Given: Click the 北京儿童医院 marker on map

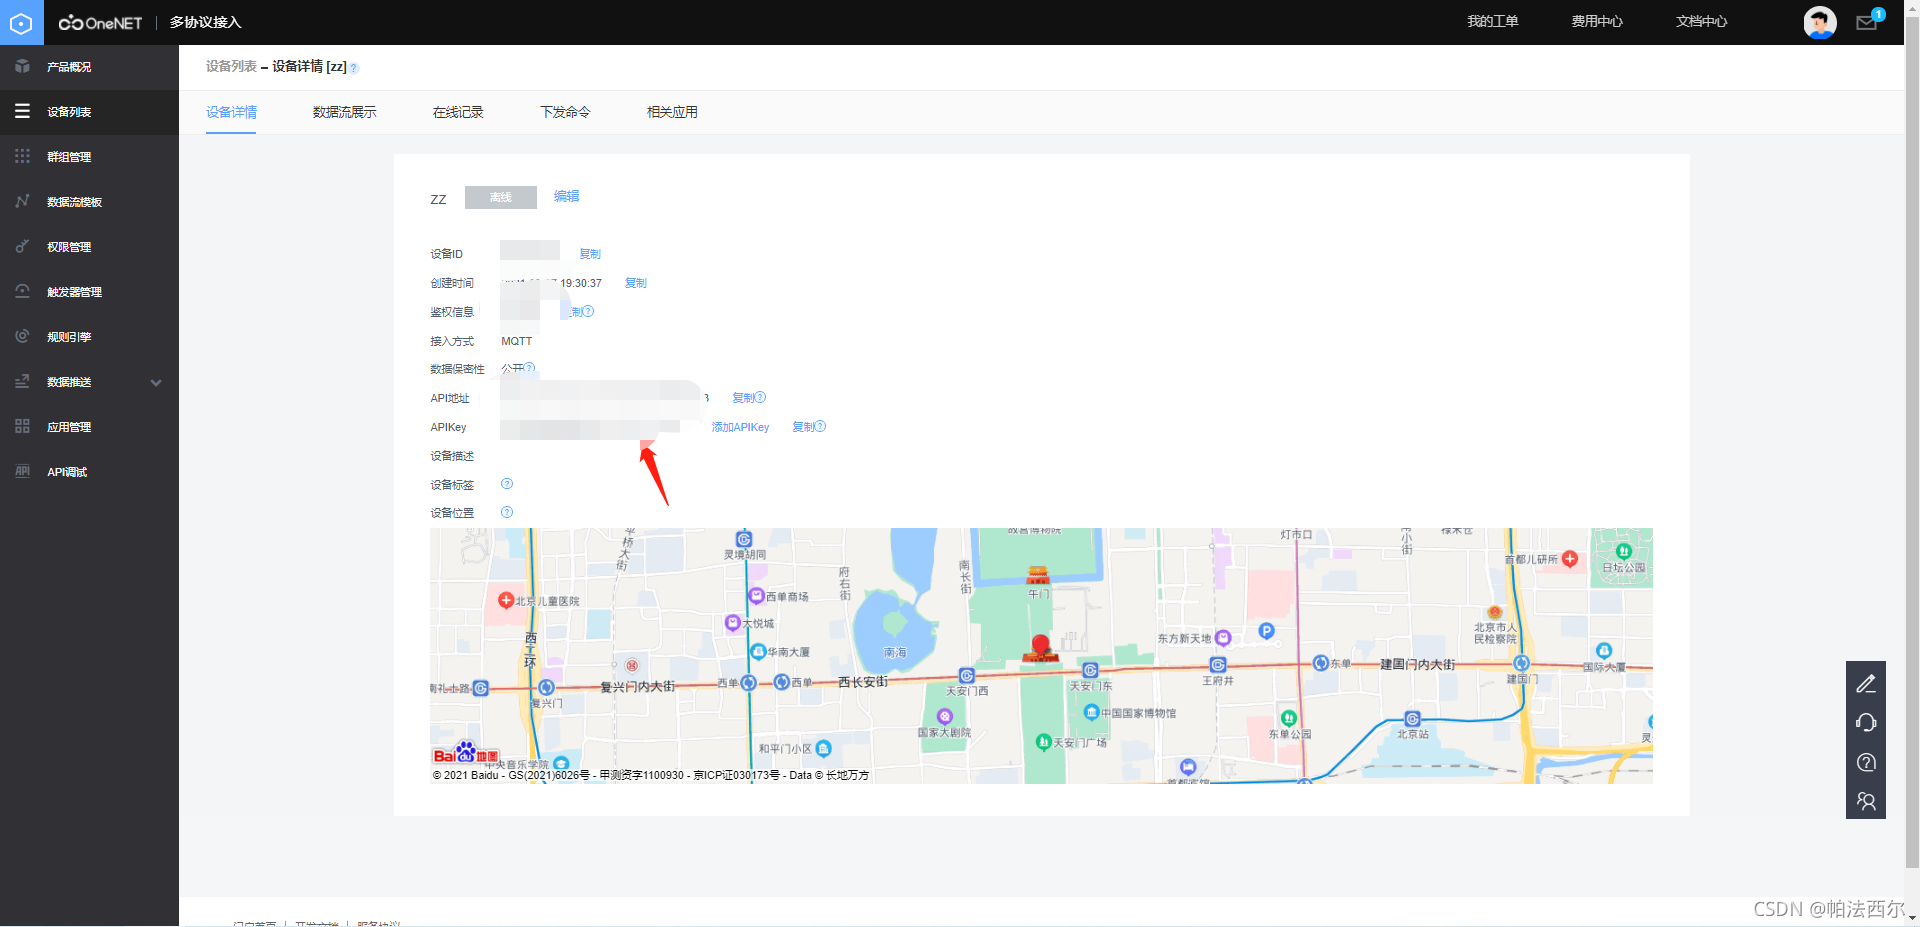Looking at the screenshot, I should pyautogui.click(x=506, y=600).
